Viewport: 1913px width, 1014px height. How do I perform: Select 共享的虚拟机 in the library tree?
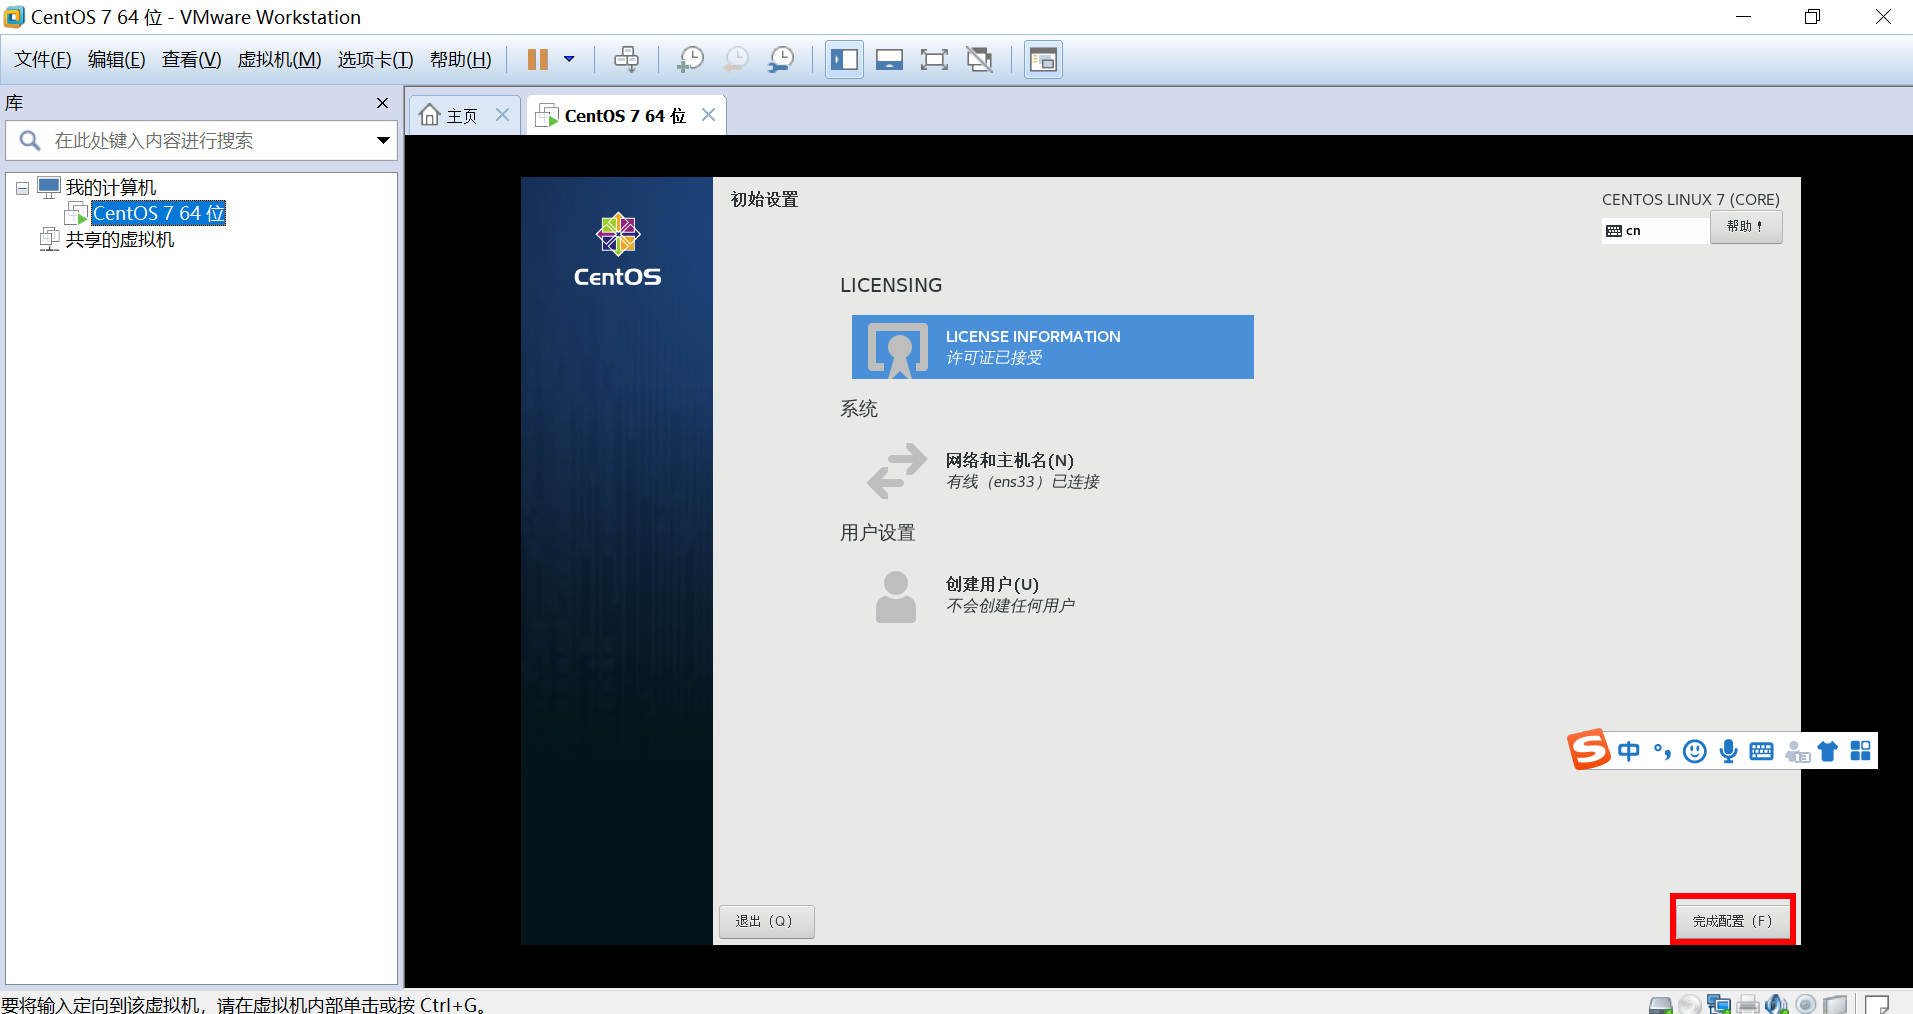[120, 240]
